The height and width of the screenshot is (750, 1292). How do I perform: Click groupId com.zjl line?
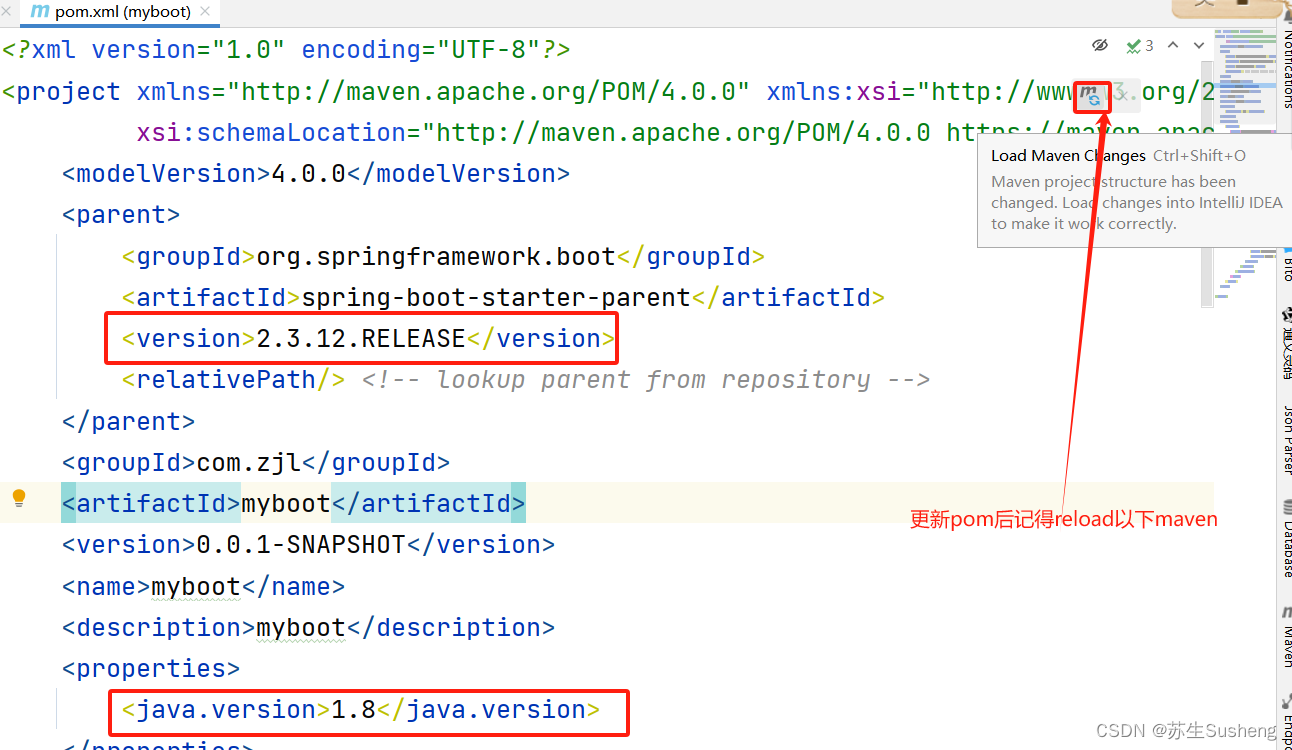click(x=256, y=463)
